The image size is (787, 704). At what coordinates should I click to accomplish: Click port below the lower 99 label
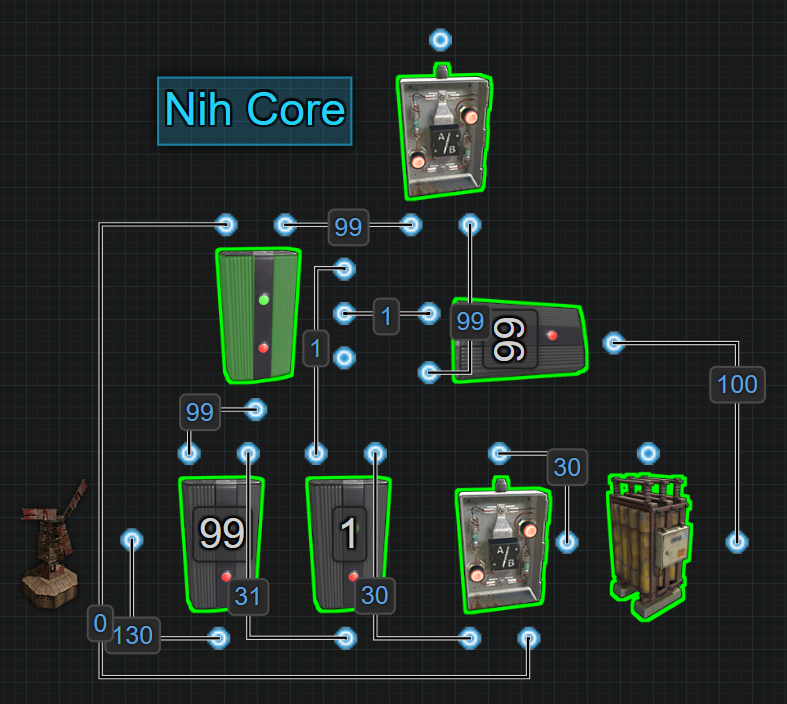click(x=189, y=454)
